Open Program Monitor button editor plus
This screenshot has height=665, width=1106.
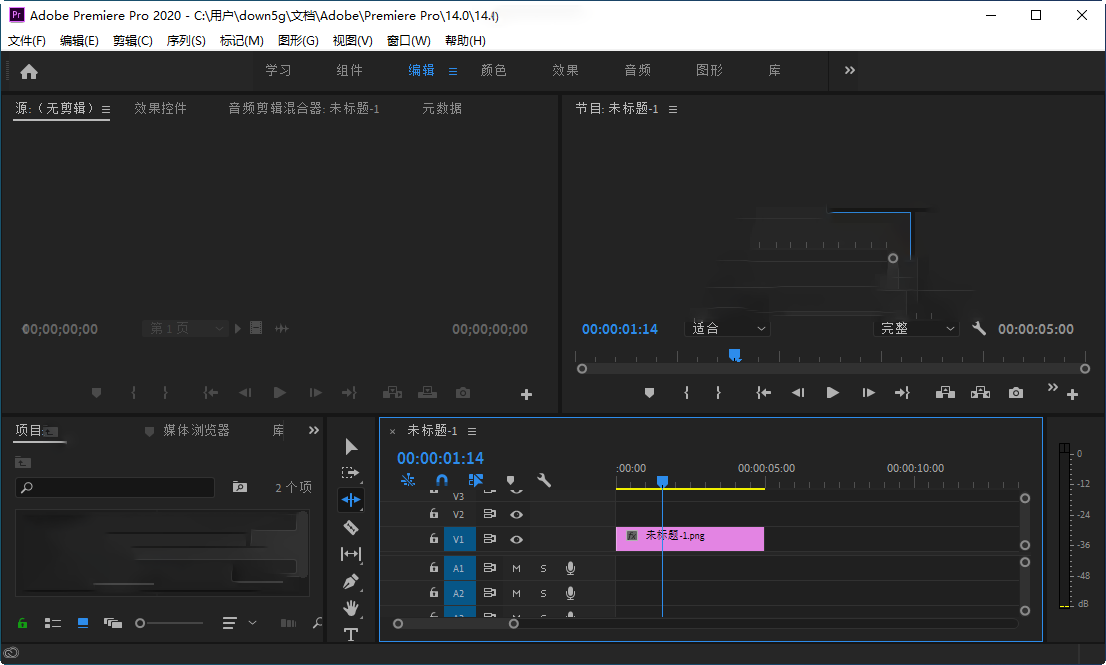pos(1072,395)
